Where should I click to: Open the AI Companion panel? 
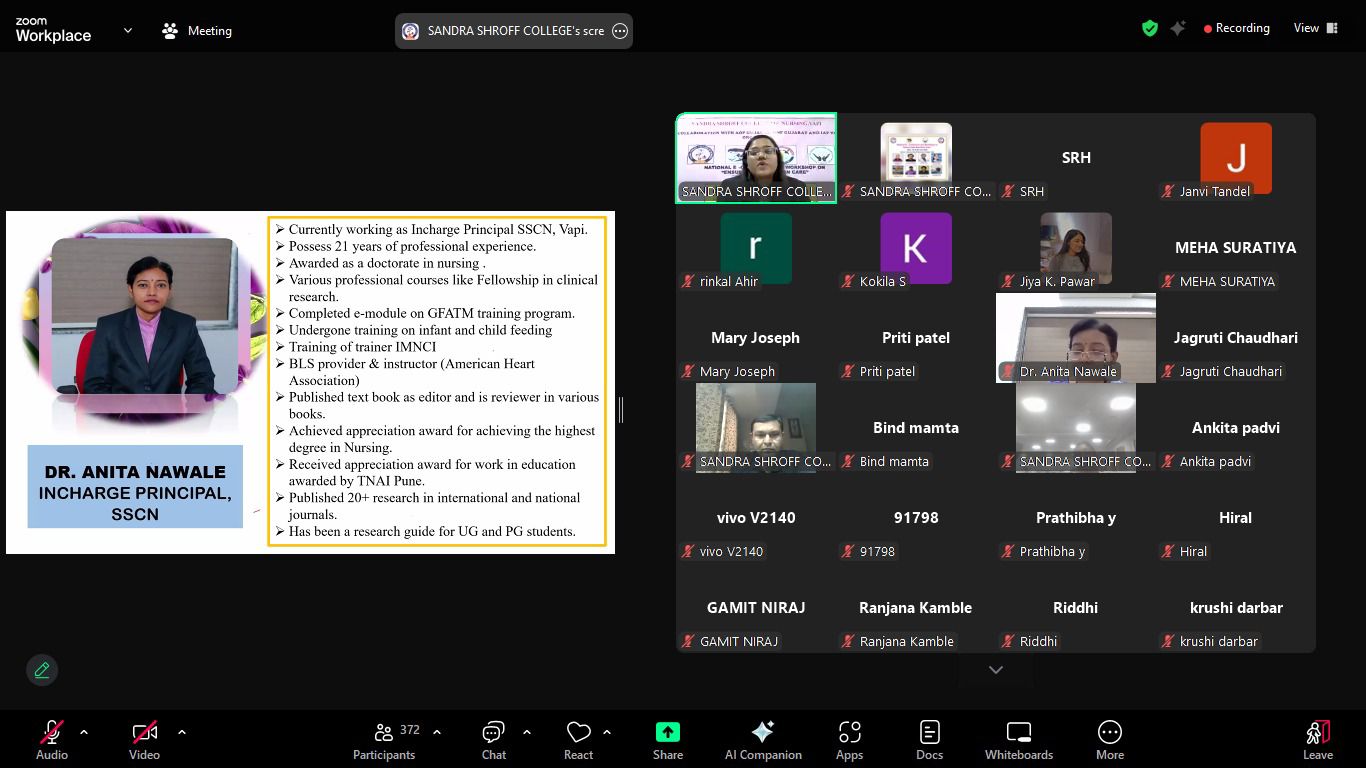(763, 740)
